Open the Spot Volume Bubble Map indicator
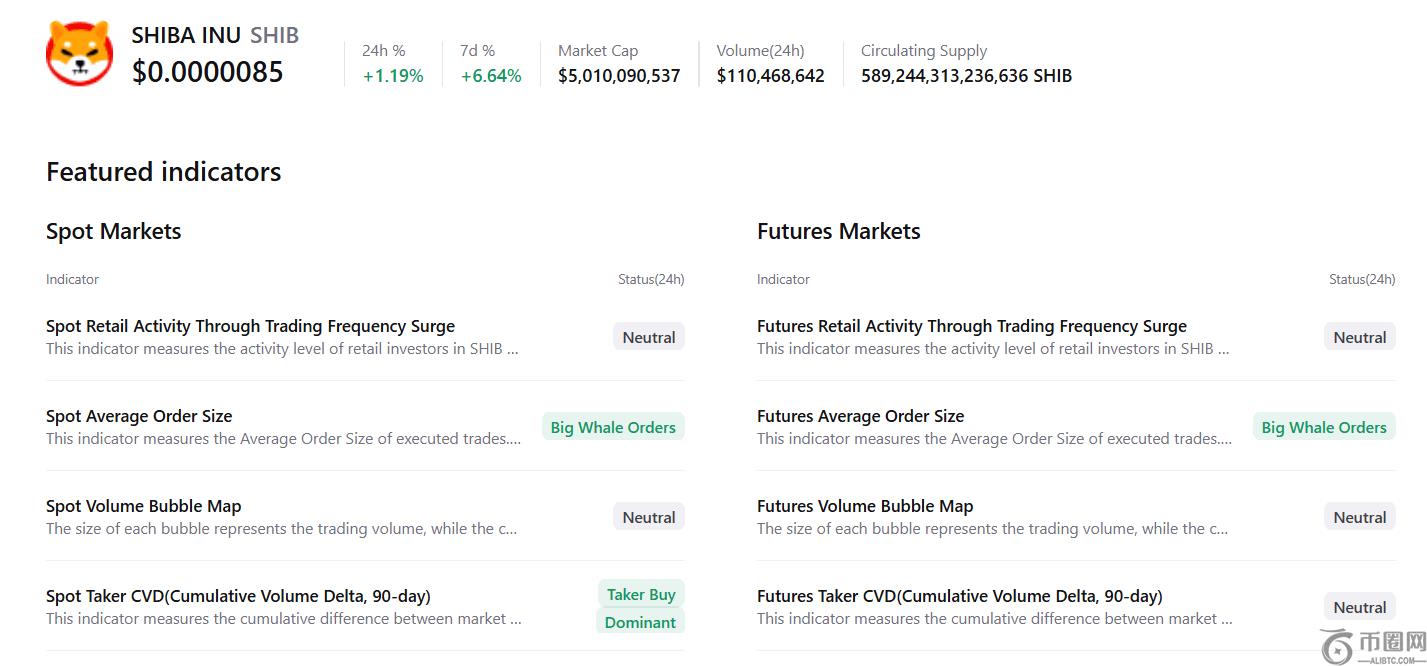 click(x=143, y=506)
